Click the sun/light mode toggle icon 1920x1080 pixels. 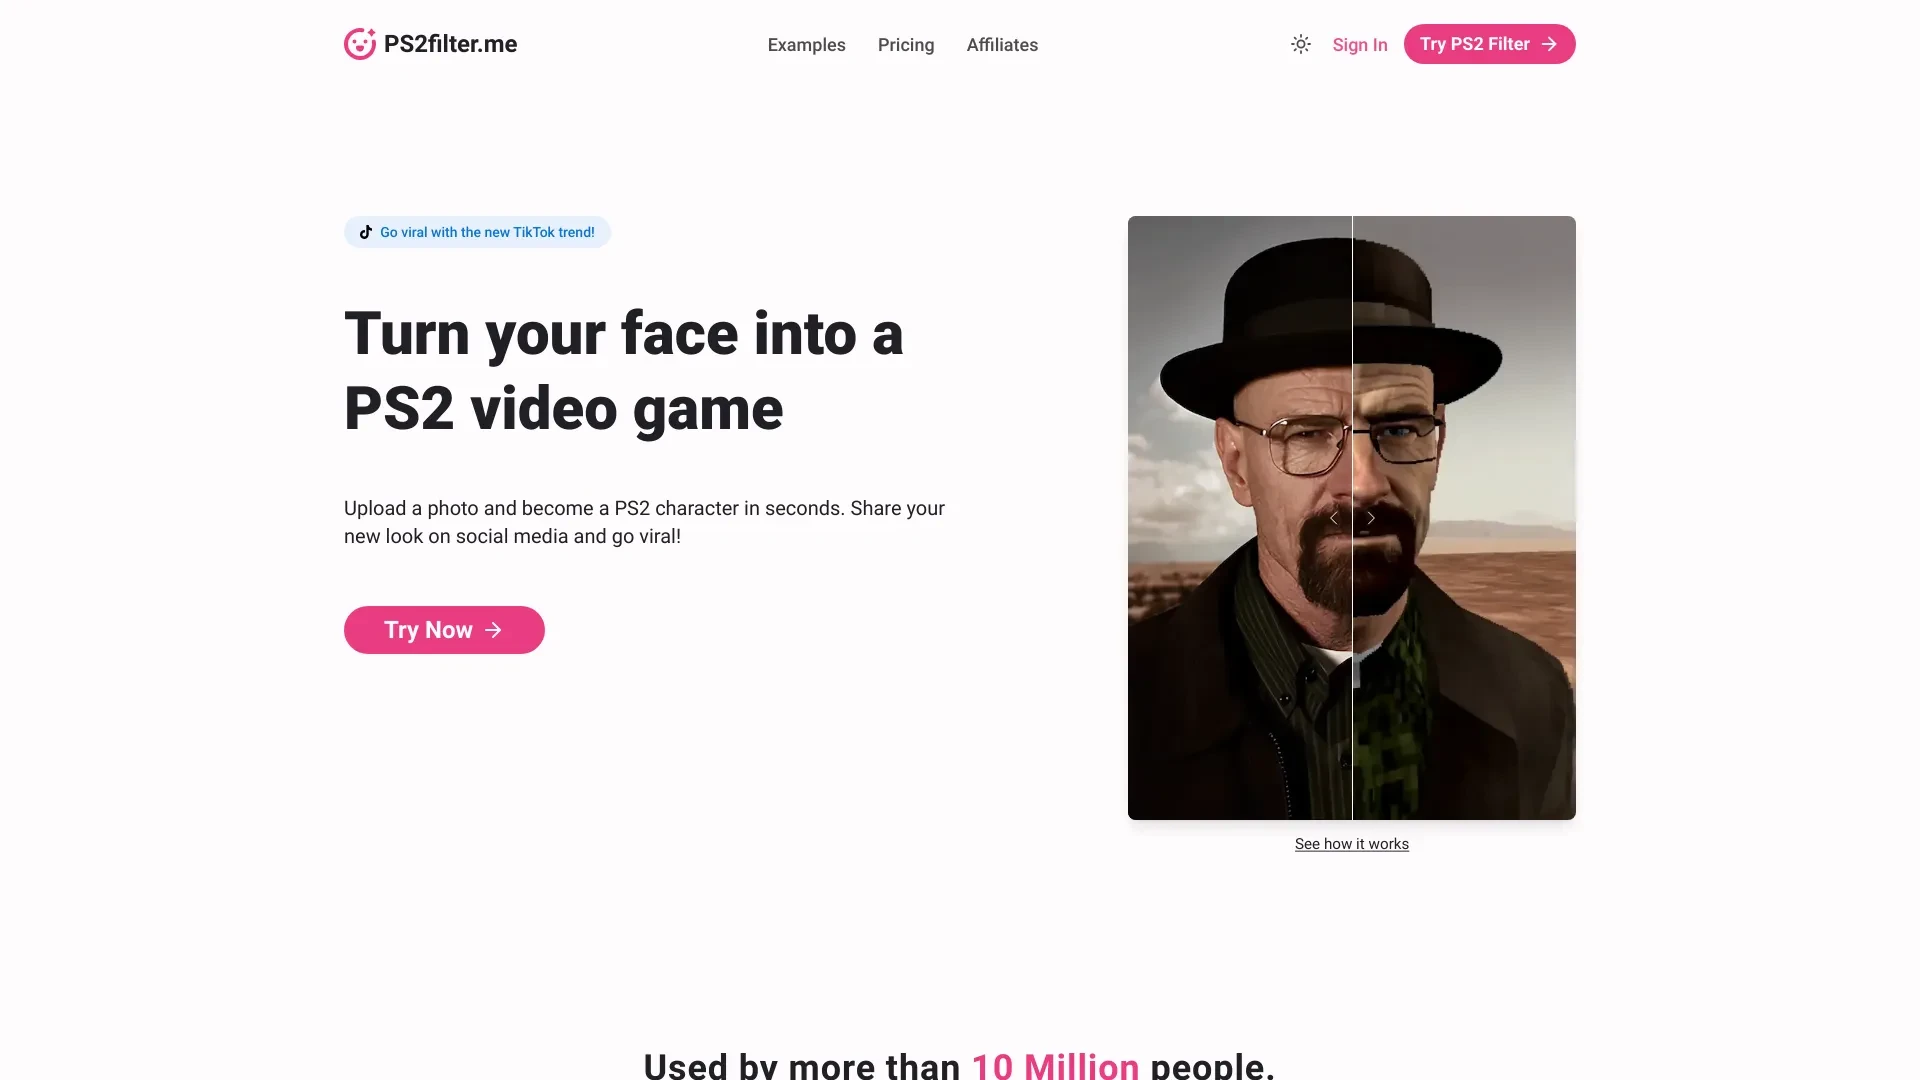(1300, 44)
